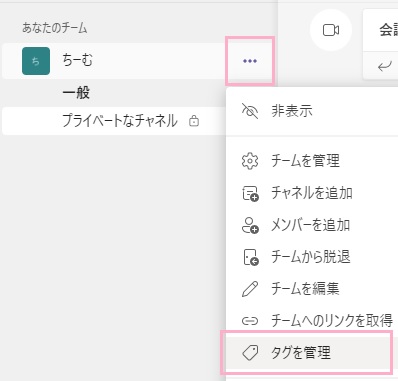
Task: Click the lock icon beside プライベートなチャネル
Action: pyautogui.click(x=194, y=121)
